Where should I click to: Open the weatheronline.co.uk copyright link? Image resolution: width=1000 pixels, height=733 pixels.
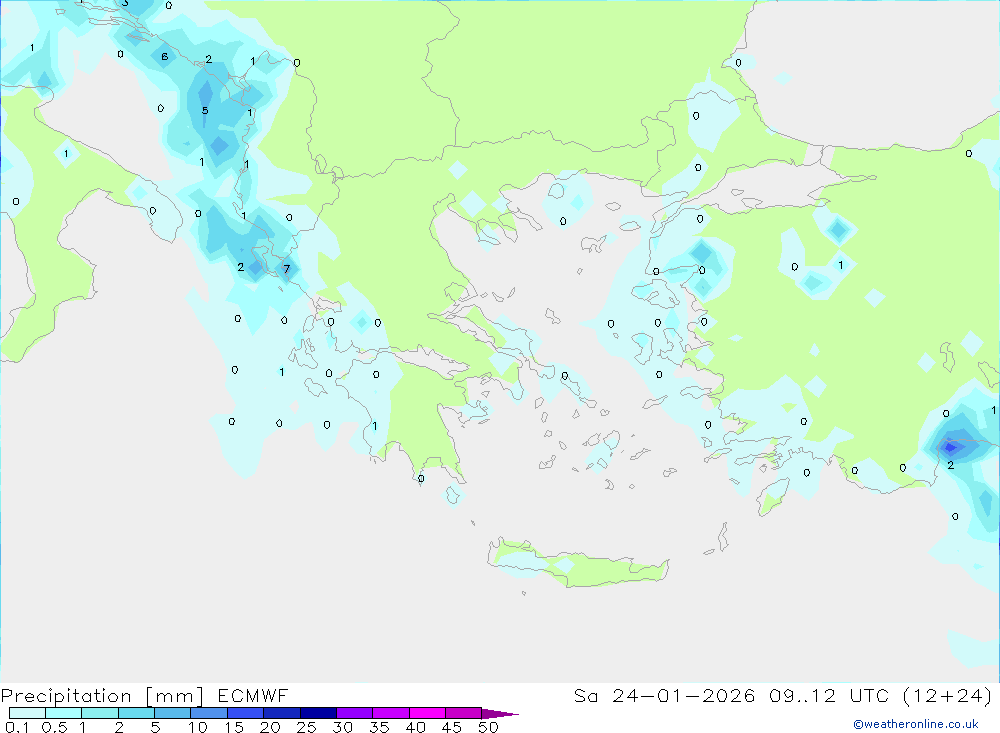click(x=915, y=724)
